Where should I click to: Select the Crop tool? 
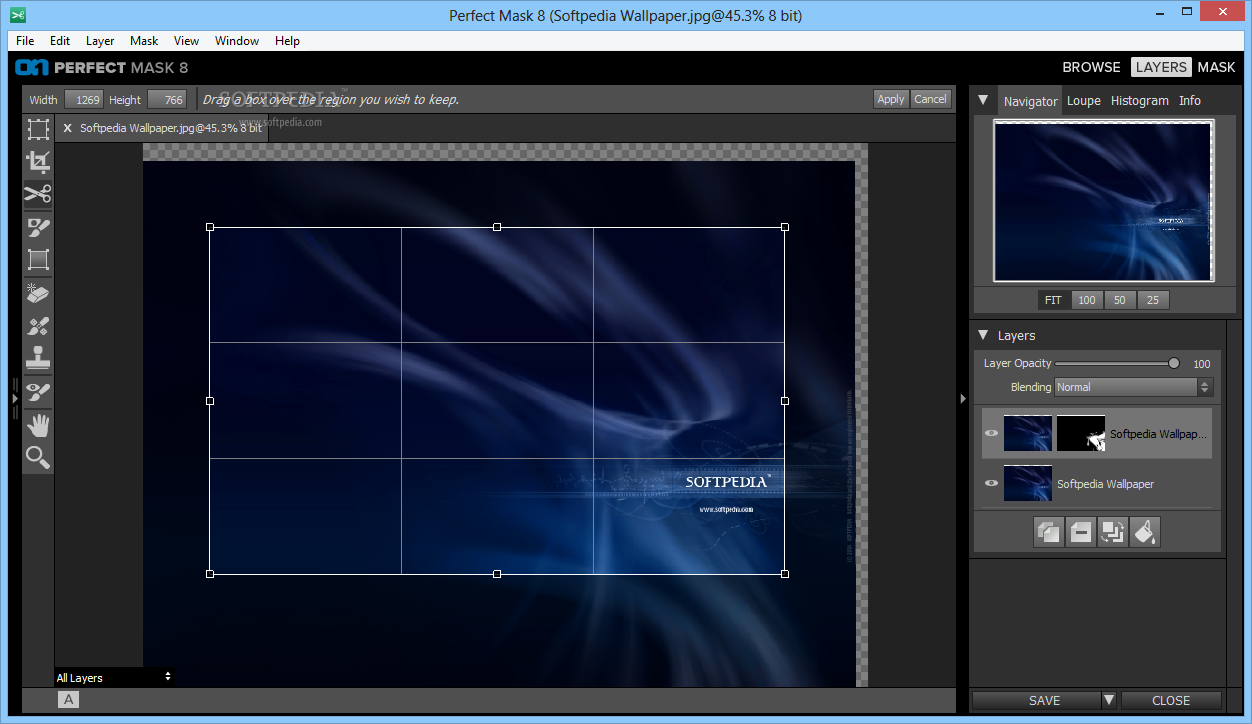click(x=38, y=162)
